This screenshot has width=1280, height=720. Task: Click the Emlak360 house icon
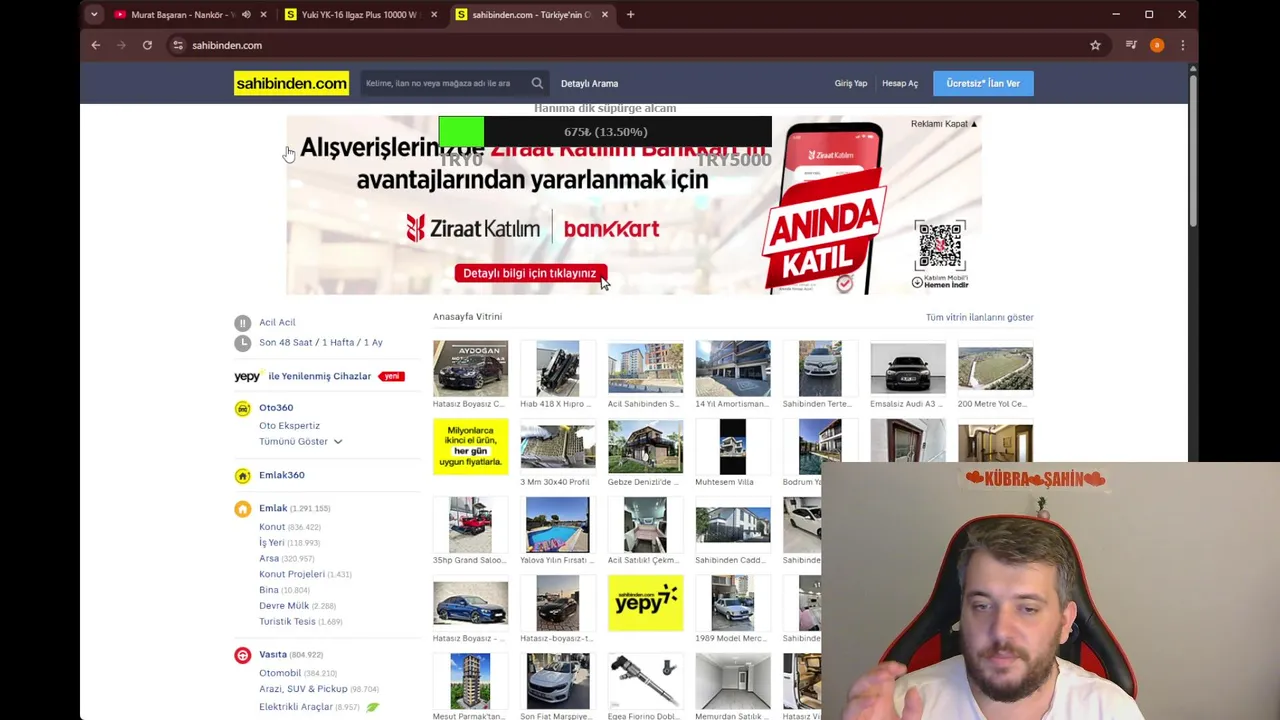click(242, 476)
